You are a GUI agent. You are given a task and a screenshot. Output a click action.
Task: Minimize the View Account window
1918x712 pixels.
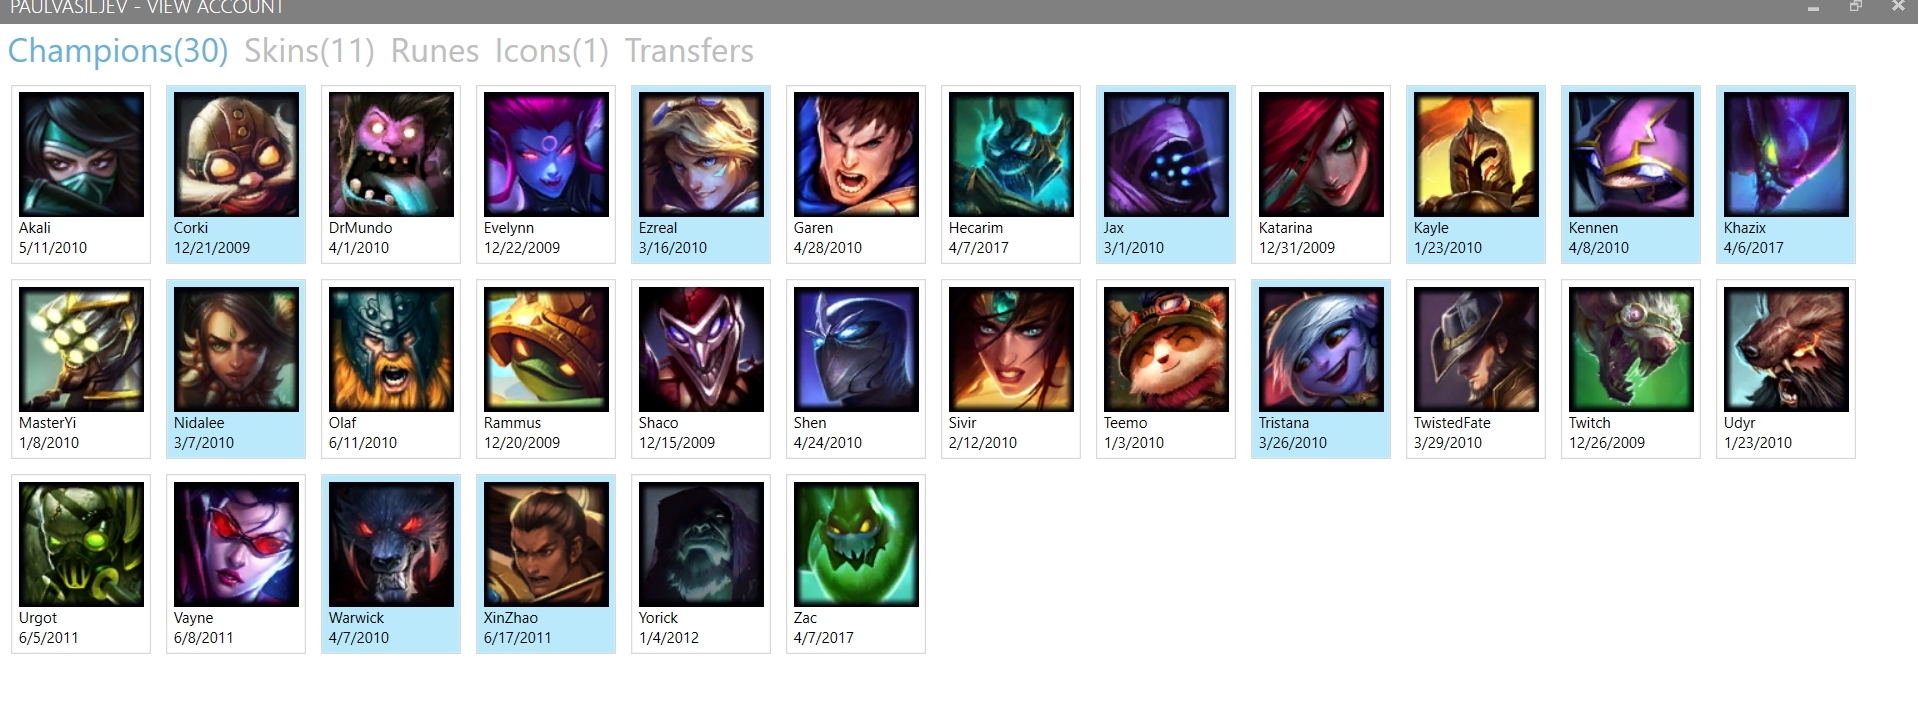click(1813, 8)
